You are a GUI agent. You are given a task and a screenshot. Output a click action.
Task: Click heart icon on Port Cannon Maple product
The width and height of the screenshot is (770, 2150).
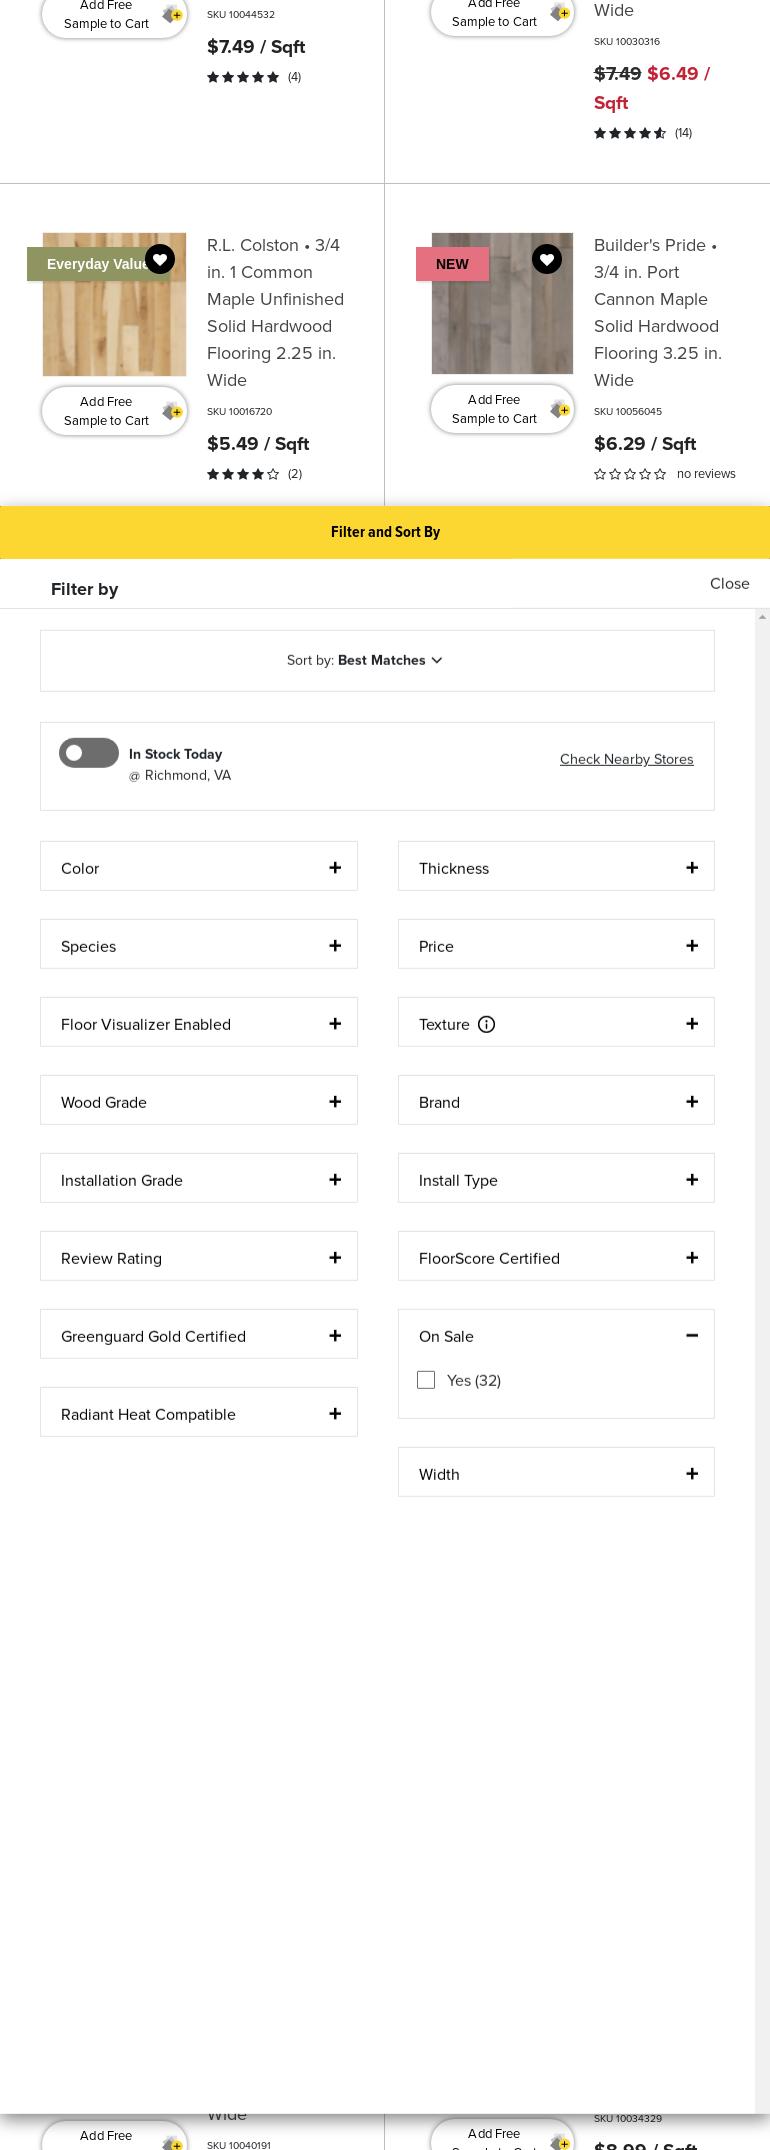(546, 260)
